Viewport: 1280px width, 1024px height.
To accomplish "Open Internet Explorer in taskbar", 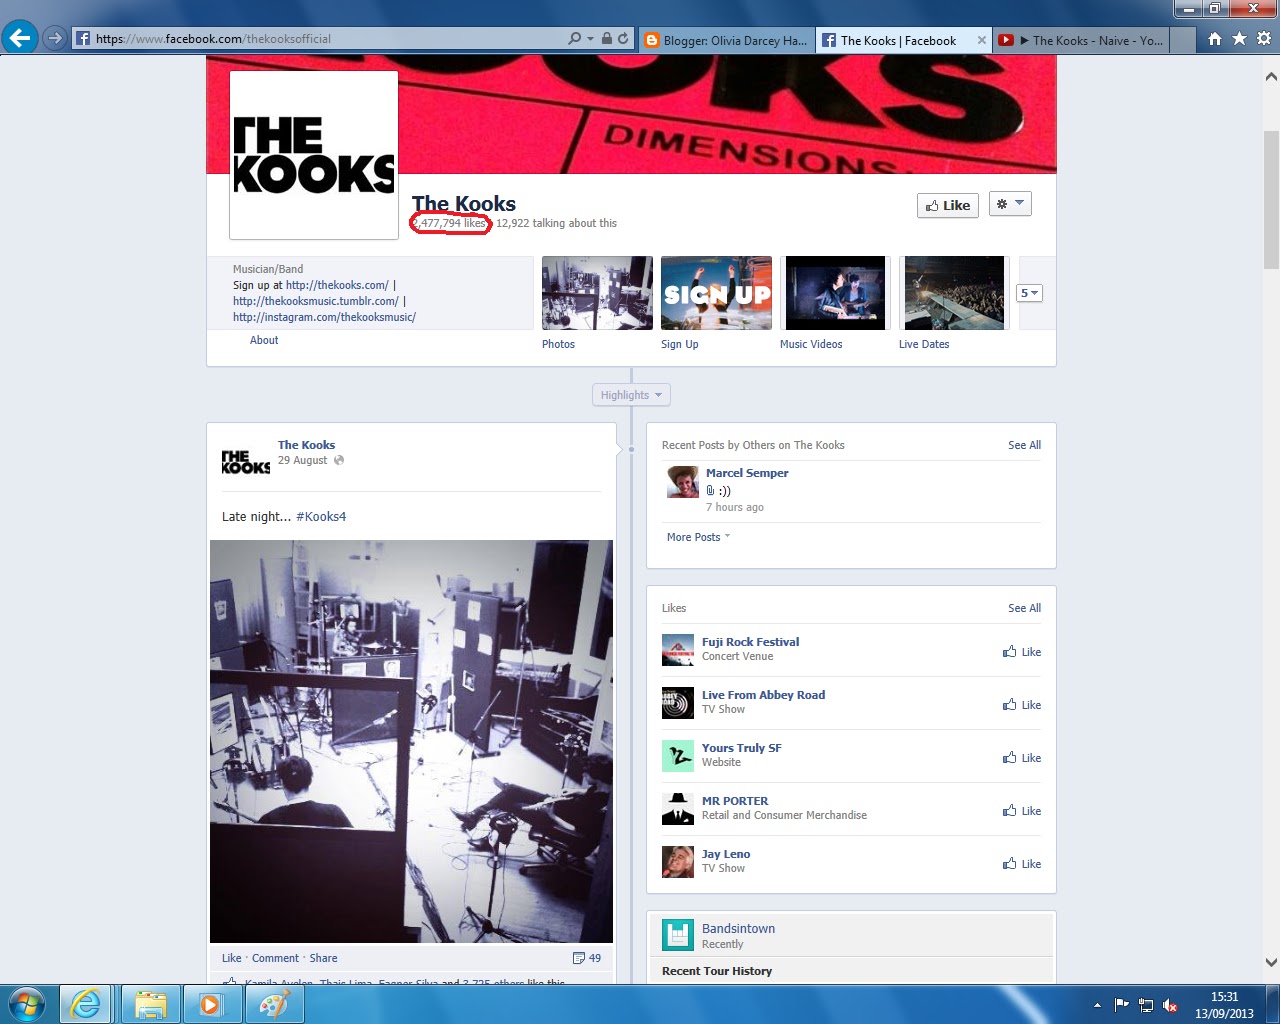I will point(86,1004).
